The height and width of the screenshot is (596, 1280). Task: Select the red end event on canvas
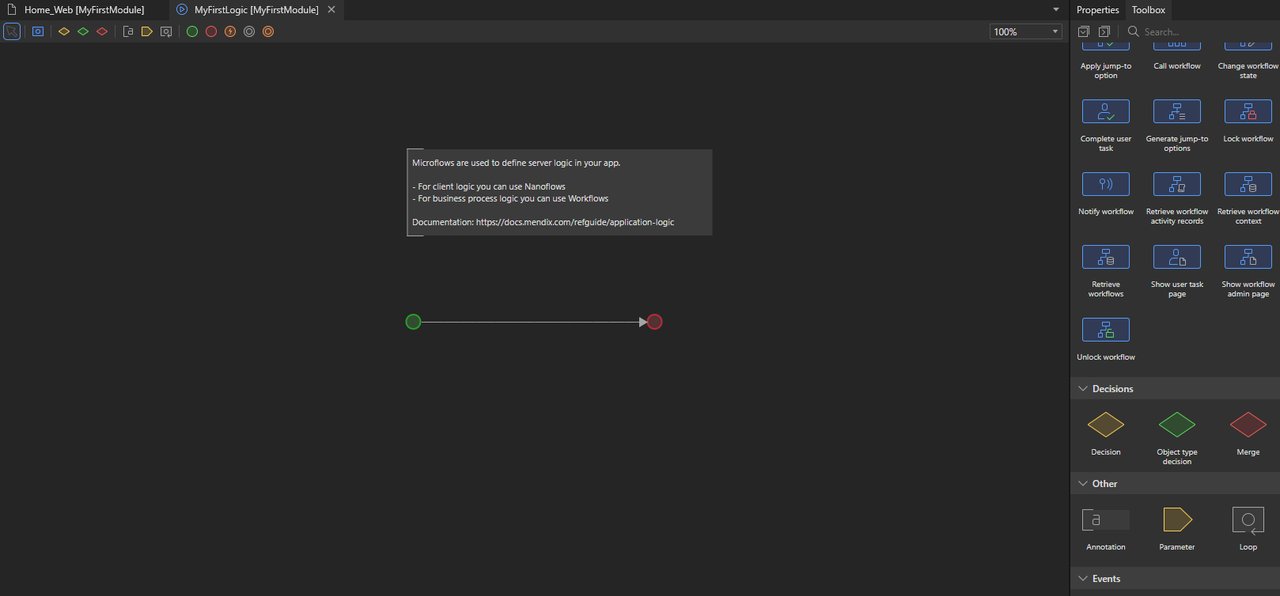coord(654,322)
